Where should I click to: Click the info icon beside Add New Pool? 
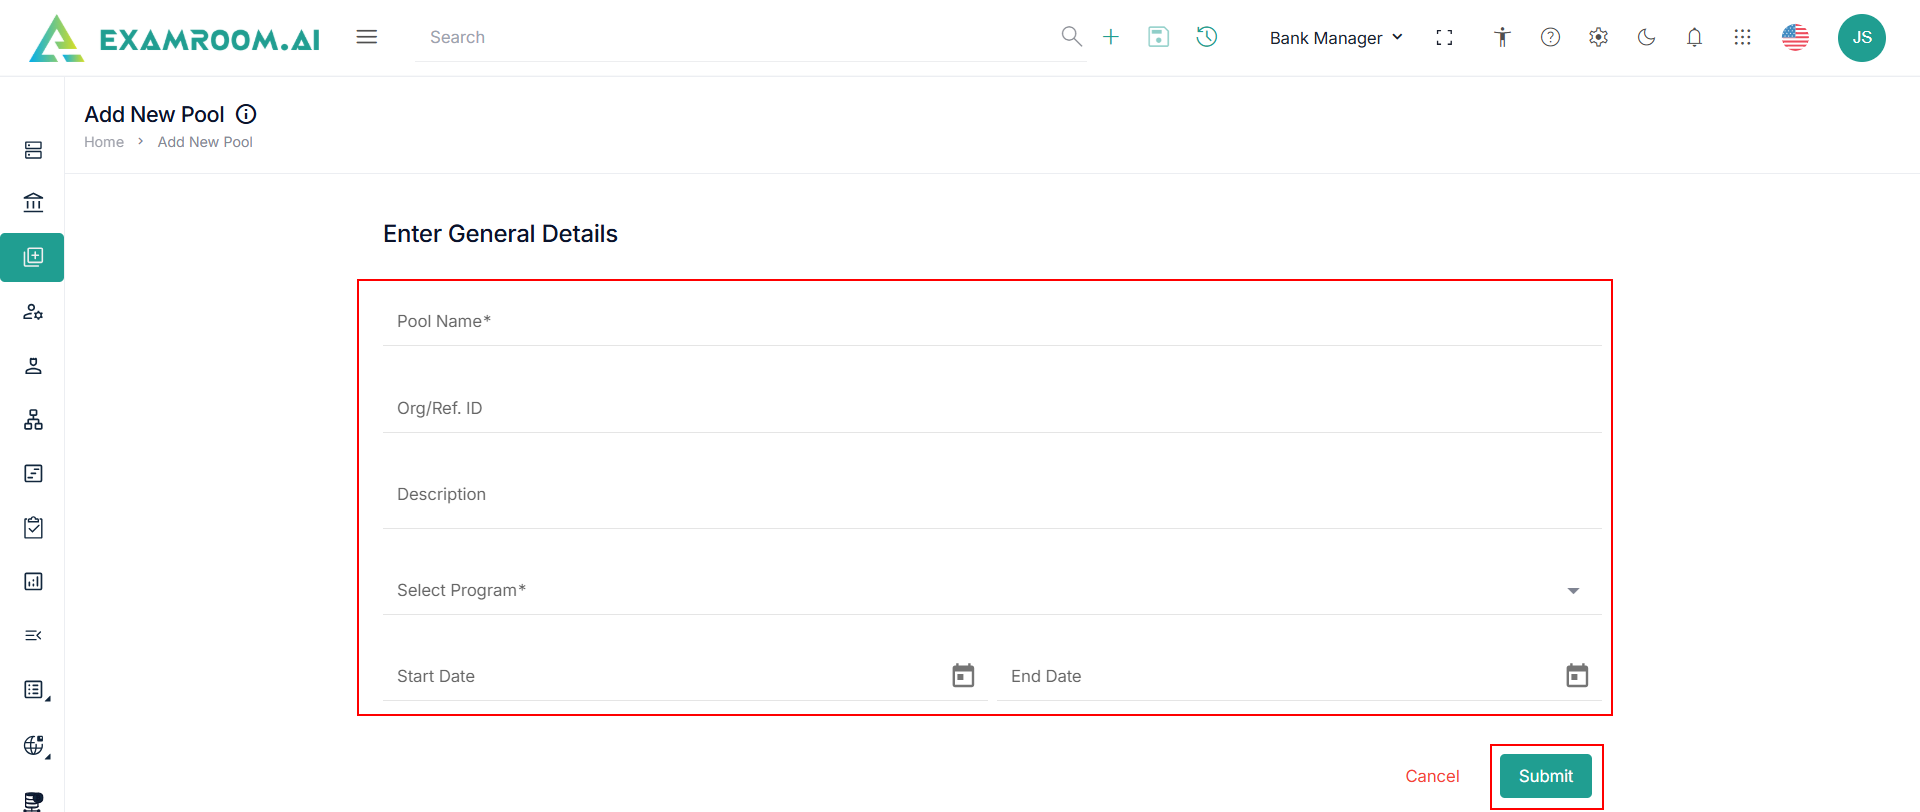tap(246, 114)
